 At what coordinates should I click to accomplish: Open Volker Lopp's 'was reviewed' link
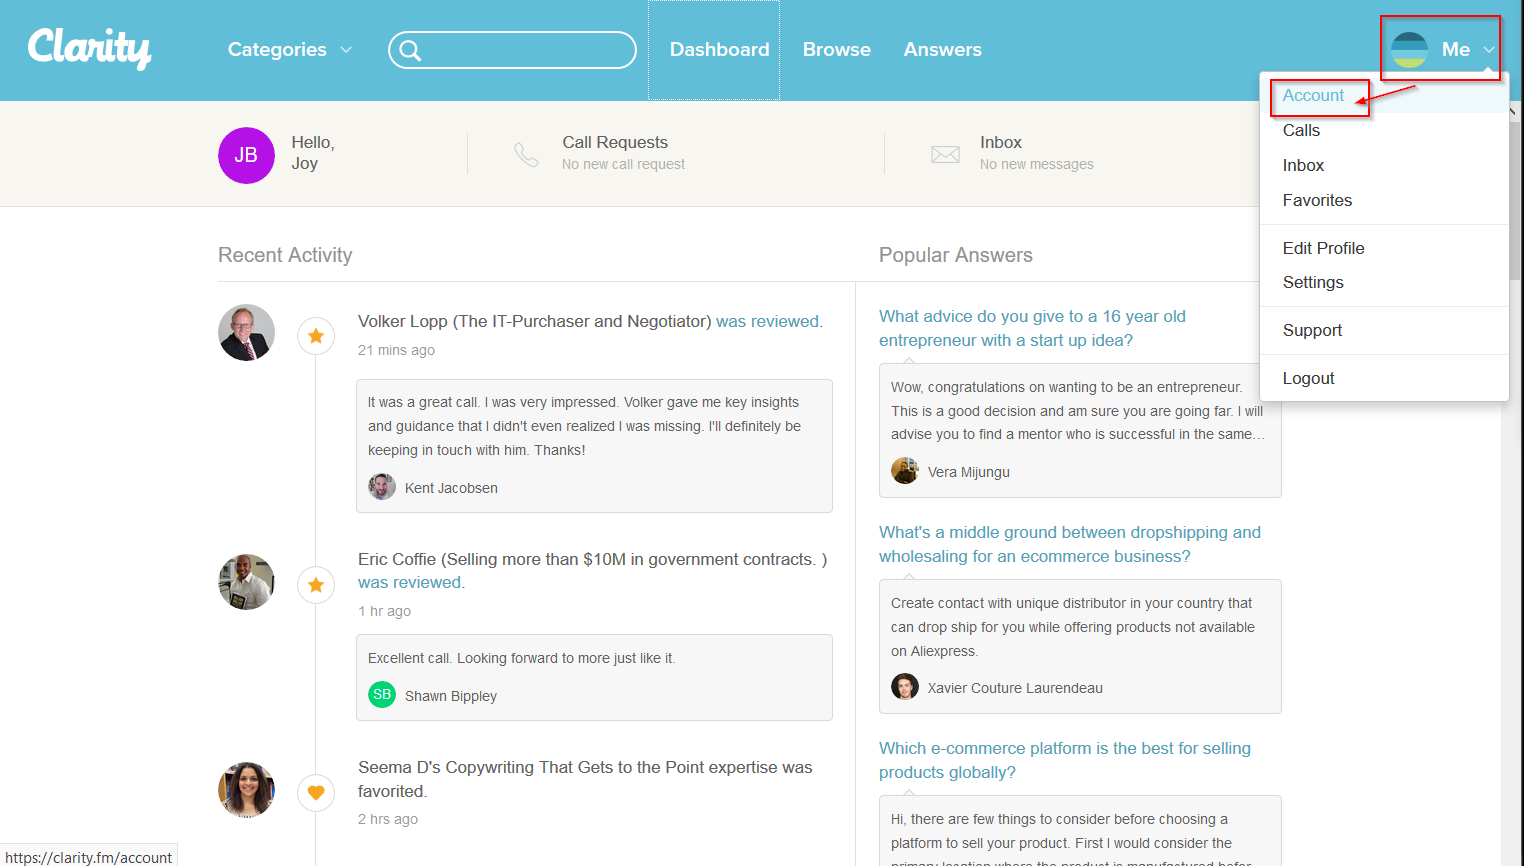769,321
